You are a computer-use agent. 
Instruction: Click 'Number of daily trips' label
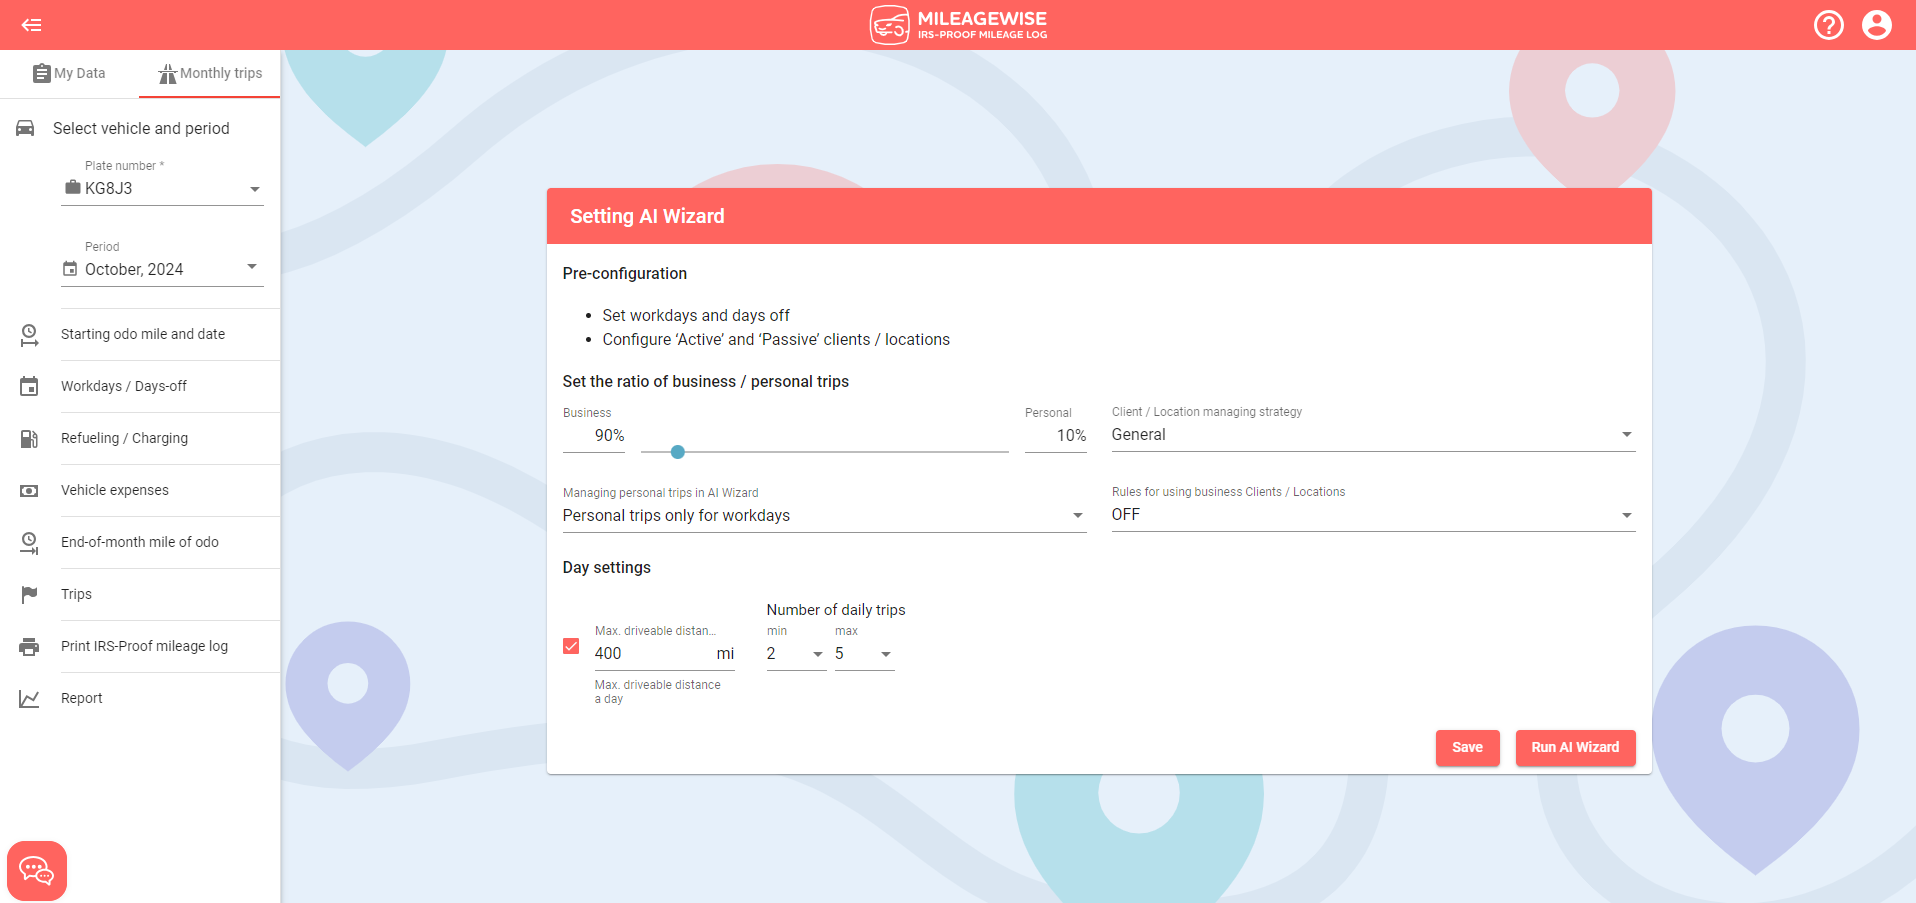point(836,609)
